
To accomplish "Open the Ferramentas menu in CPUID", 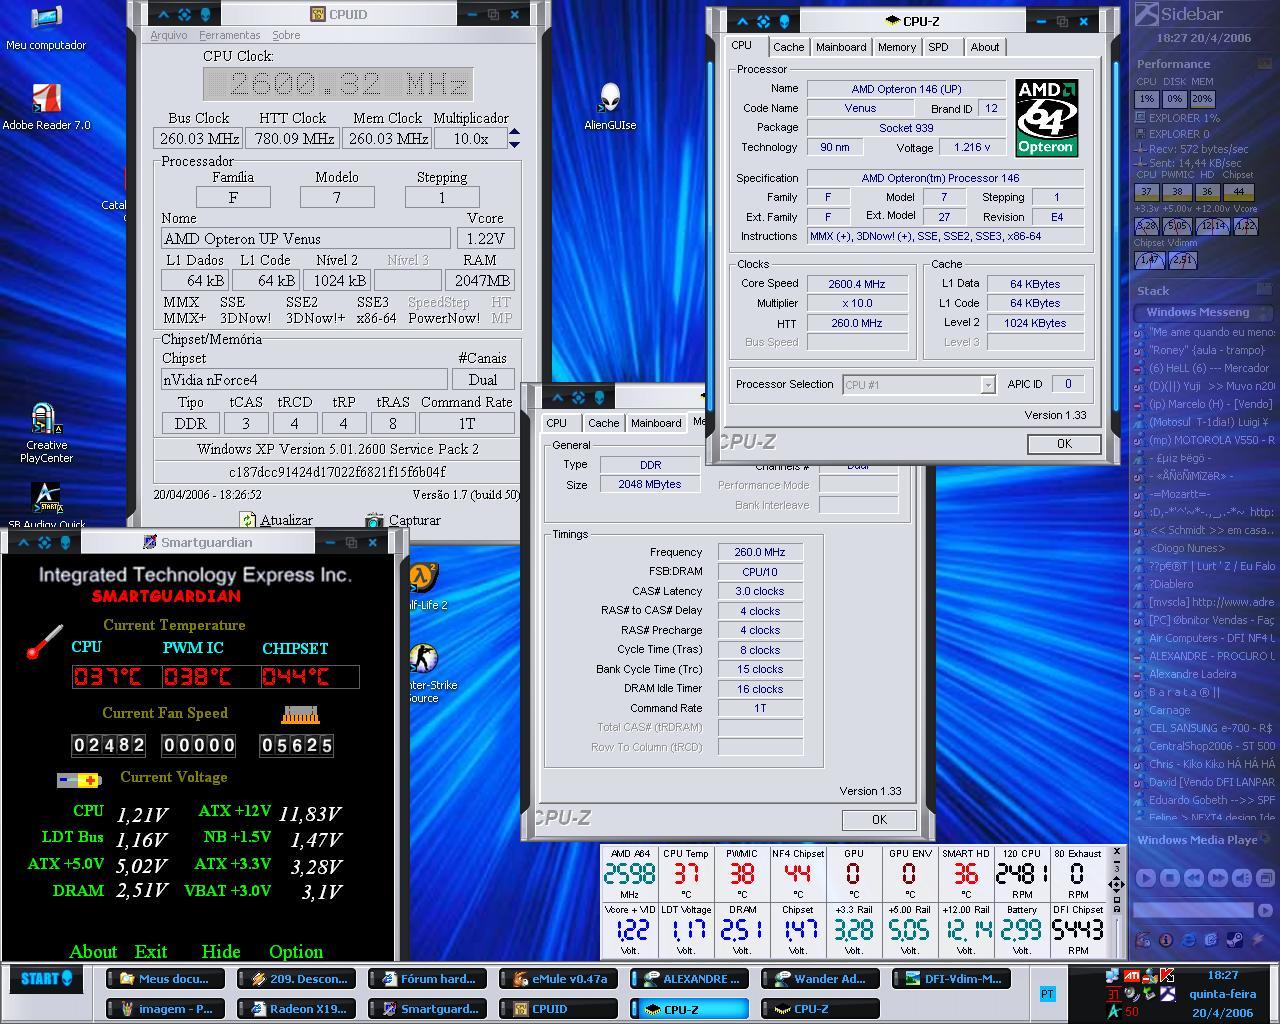I will (230, 35).
